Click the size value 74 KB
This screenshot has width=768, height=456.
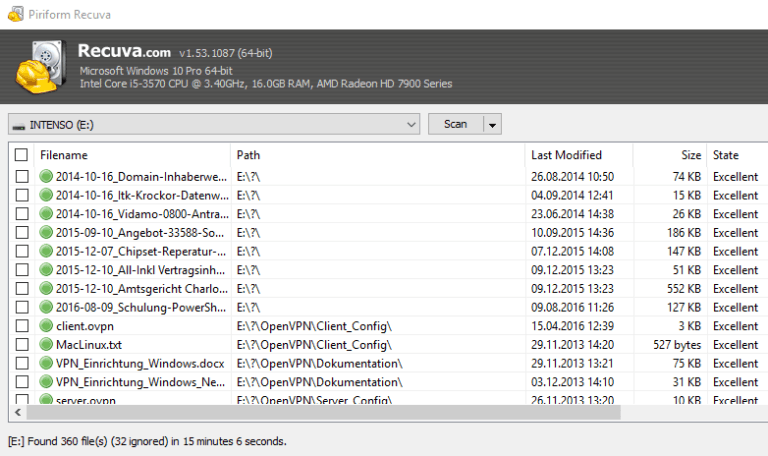point(687,176)
